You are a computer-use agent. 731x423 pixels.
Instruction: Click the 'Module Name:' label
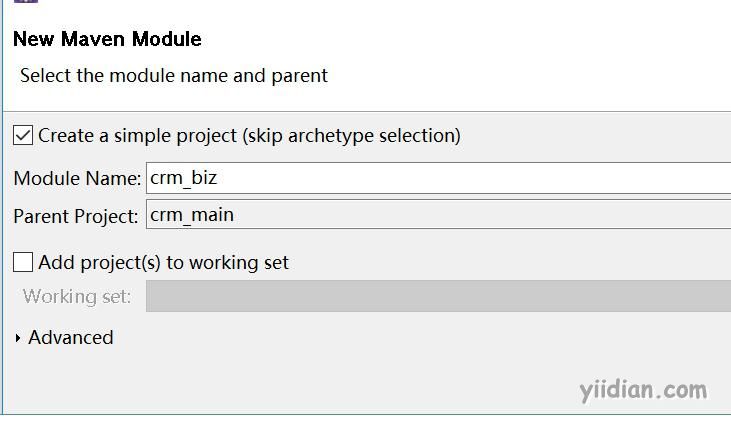coord(77,179)
